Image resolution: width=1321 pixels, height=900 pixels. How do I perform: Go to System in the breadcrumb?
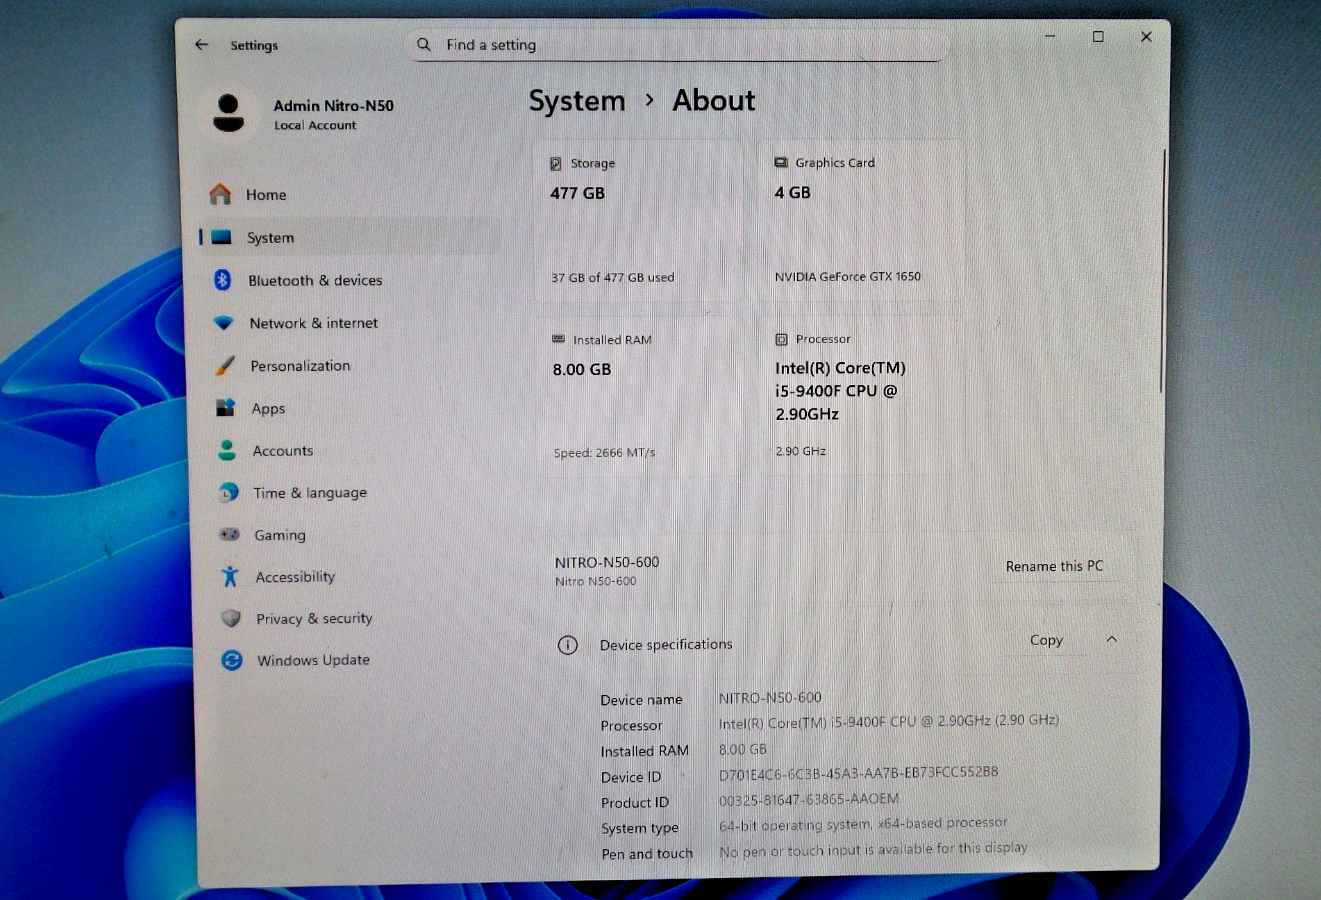click(577, 101)
